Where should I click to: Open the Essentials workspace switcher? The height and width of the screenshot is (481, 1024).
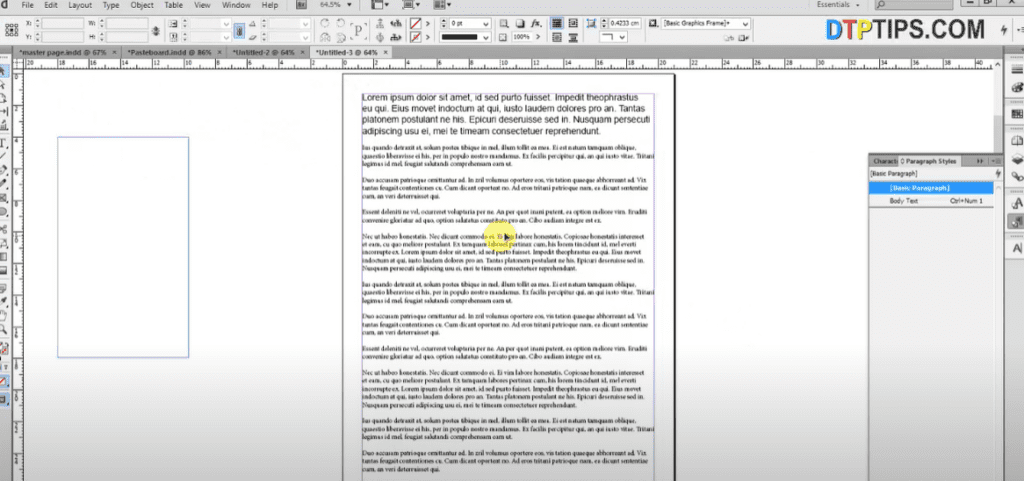pos(839,5)
